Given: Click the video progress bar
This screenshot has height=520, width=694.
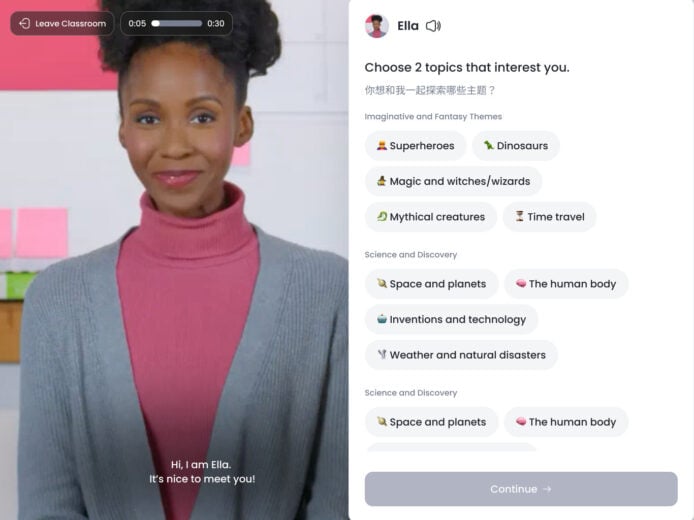Looking at the screenshot, I should (x=177, y=23).
